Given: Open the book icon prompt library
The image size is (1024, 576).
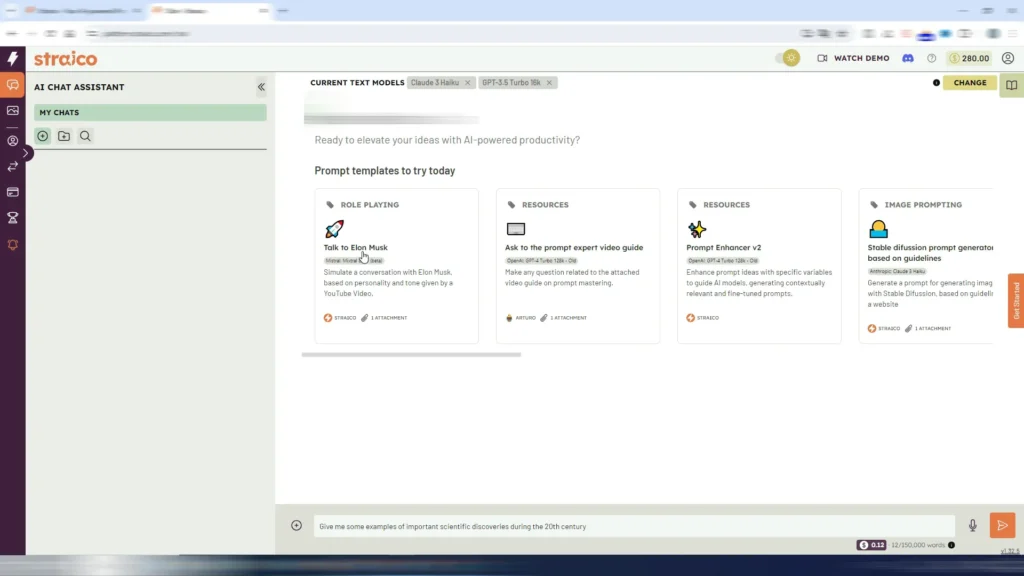Looking at the screenshot, I should (1012, 85).
